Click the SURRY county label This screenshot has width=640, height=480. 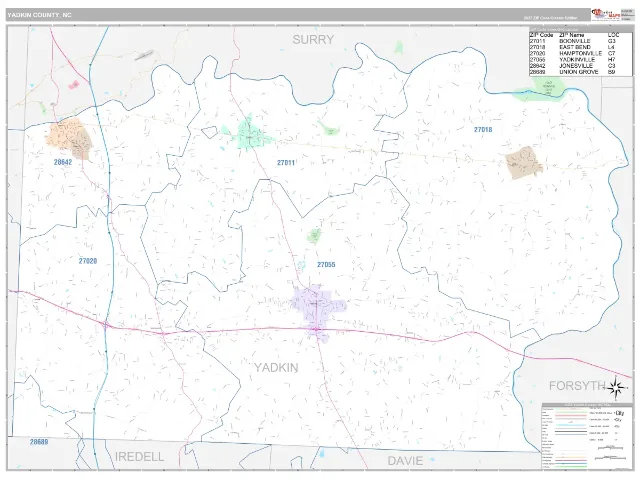click(313, 40)
